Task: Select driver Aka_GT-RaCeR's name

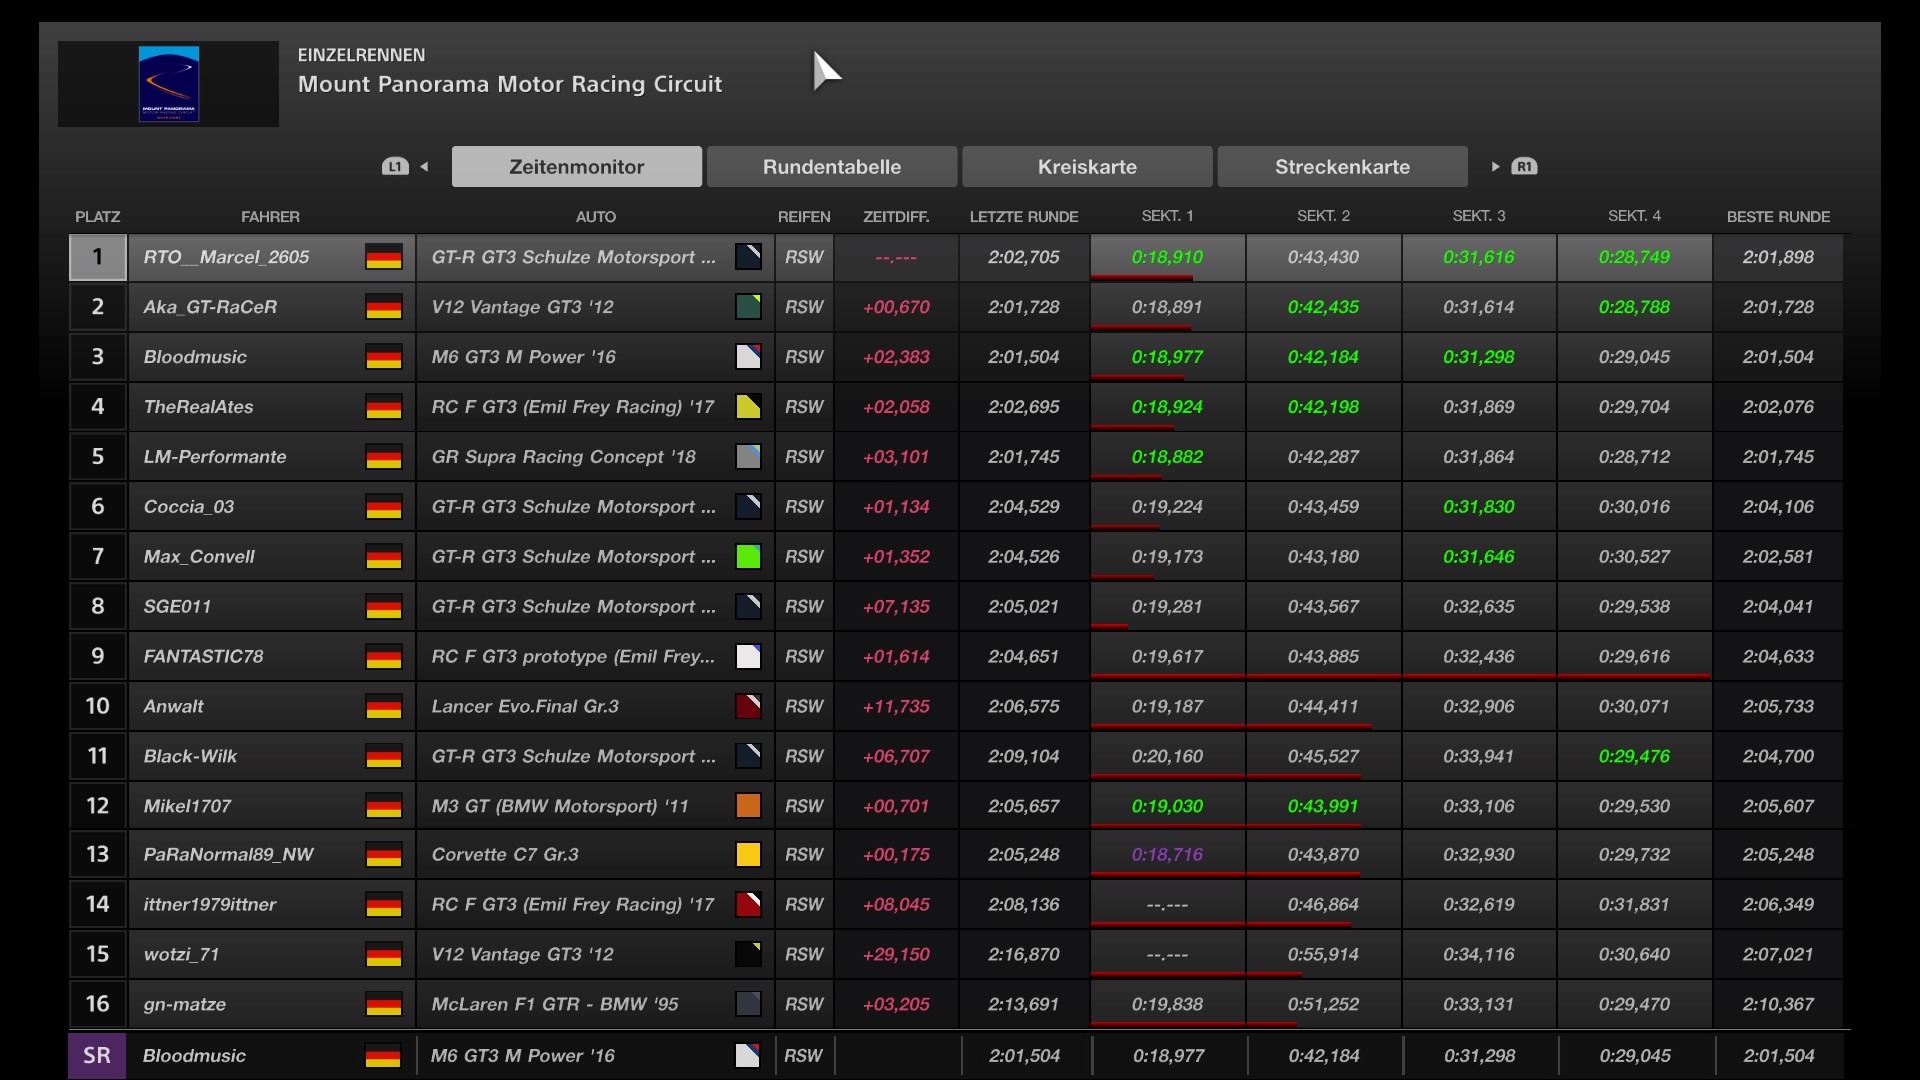Action: [x=210, y=307]
